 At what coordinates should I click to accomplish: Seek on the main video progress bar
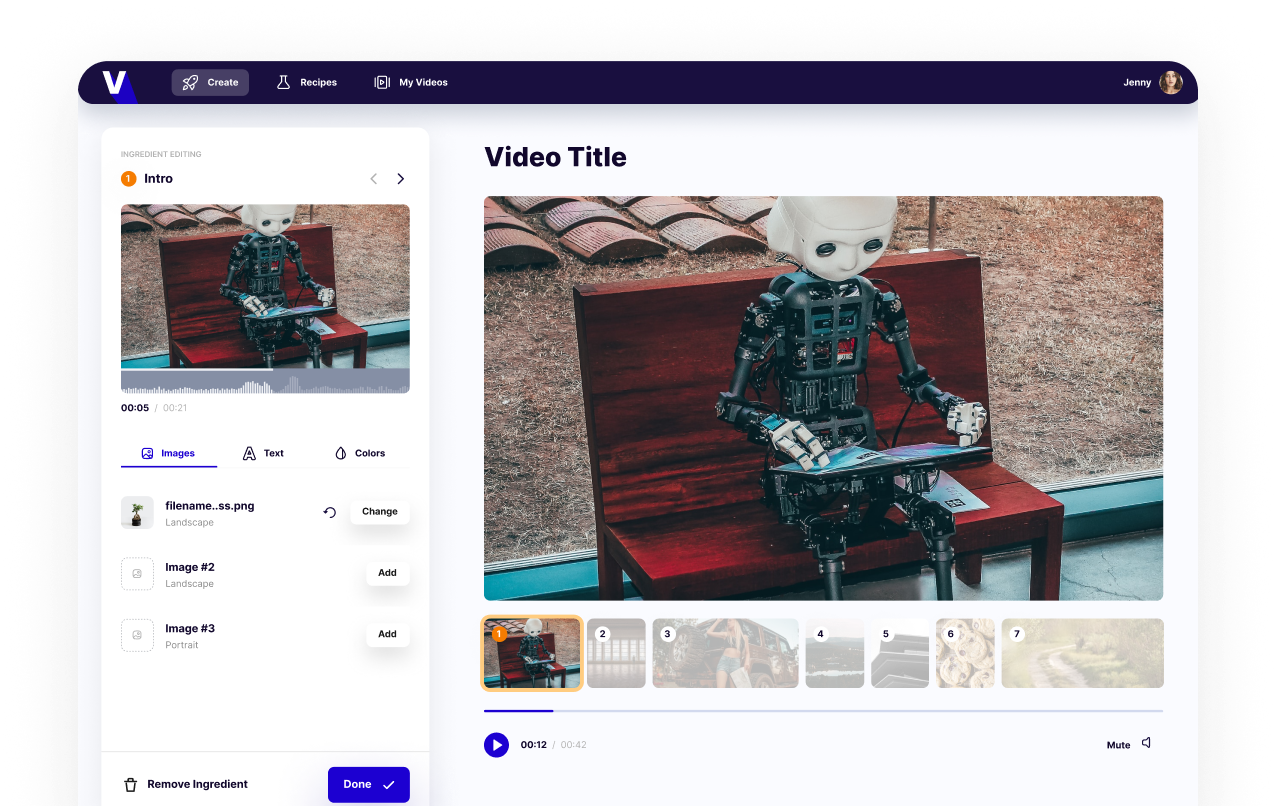click(823, 711)
